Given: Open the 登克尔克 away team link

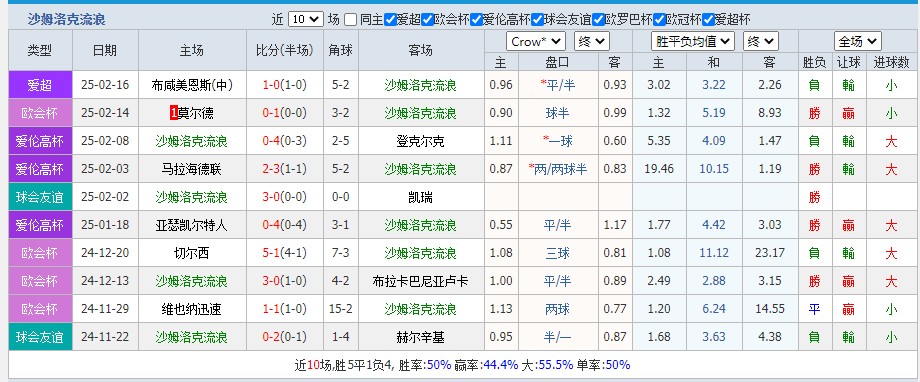Looking at the screenshot, I should (420, 141).
